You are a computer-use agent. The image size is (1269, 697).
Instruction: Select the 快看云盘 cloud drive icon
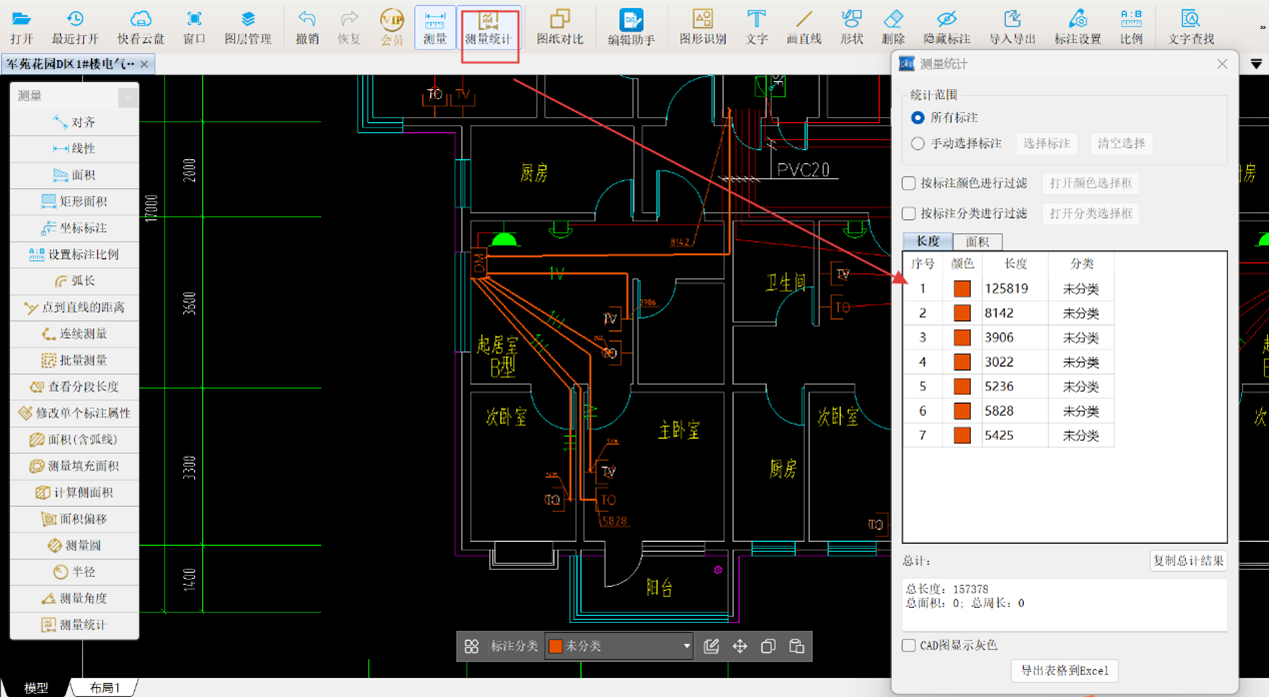pyautogui.click(x=140, y=27)
